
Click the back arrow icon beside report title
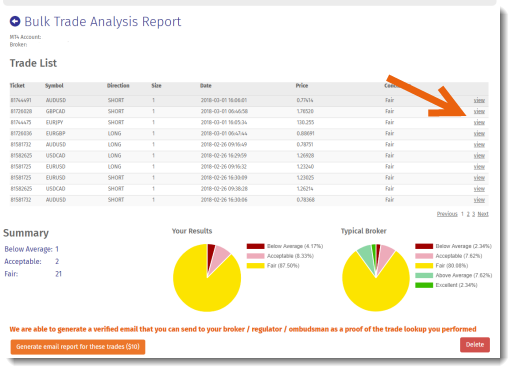pyautogui.click(x=15, y=21)
